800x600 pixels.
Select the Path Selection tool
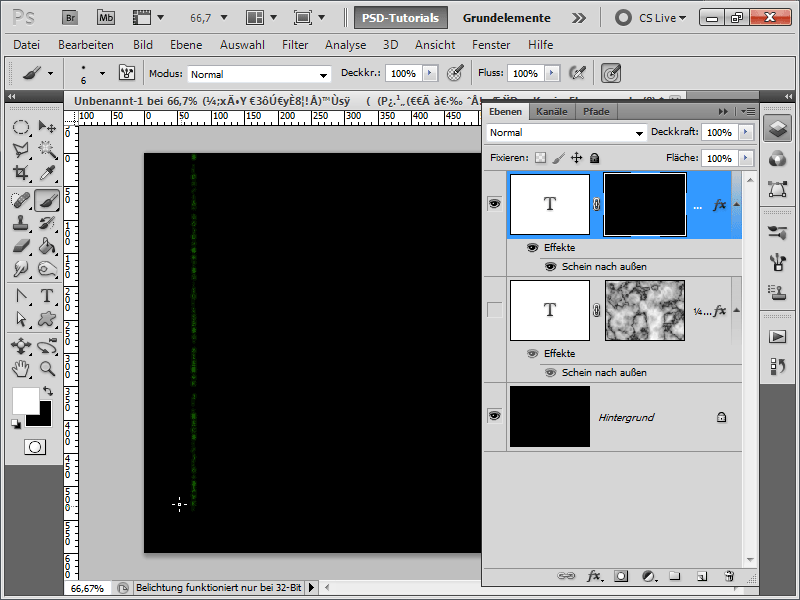pyautogui.click(x=21, y=319)
